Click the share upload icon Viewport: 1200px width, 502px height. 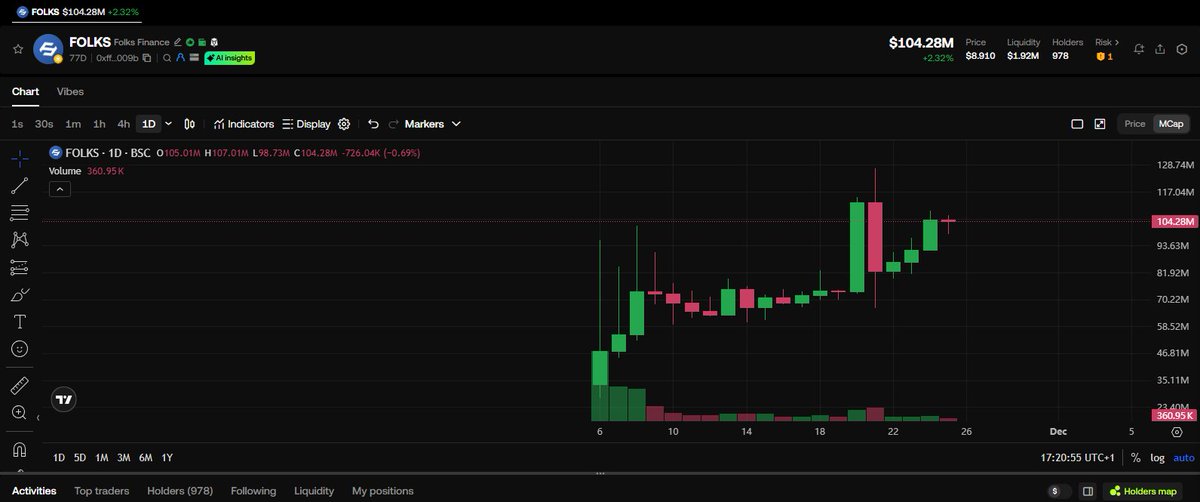tap(1160, 49)
